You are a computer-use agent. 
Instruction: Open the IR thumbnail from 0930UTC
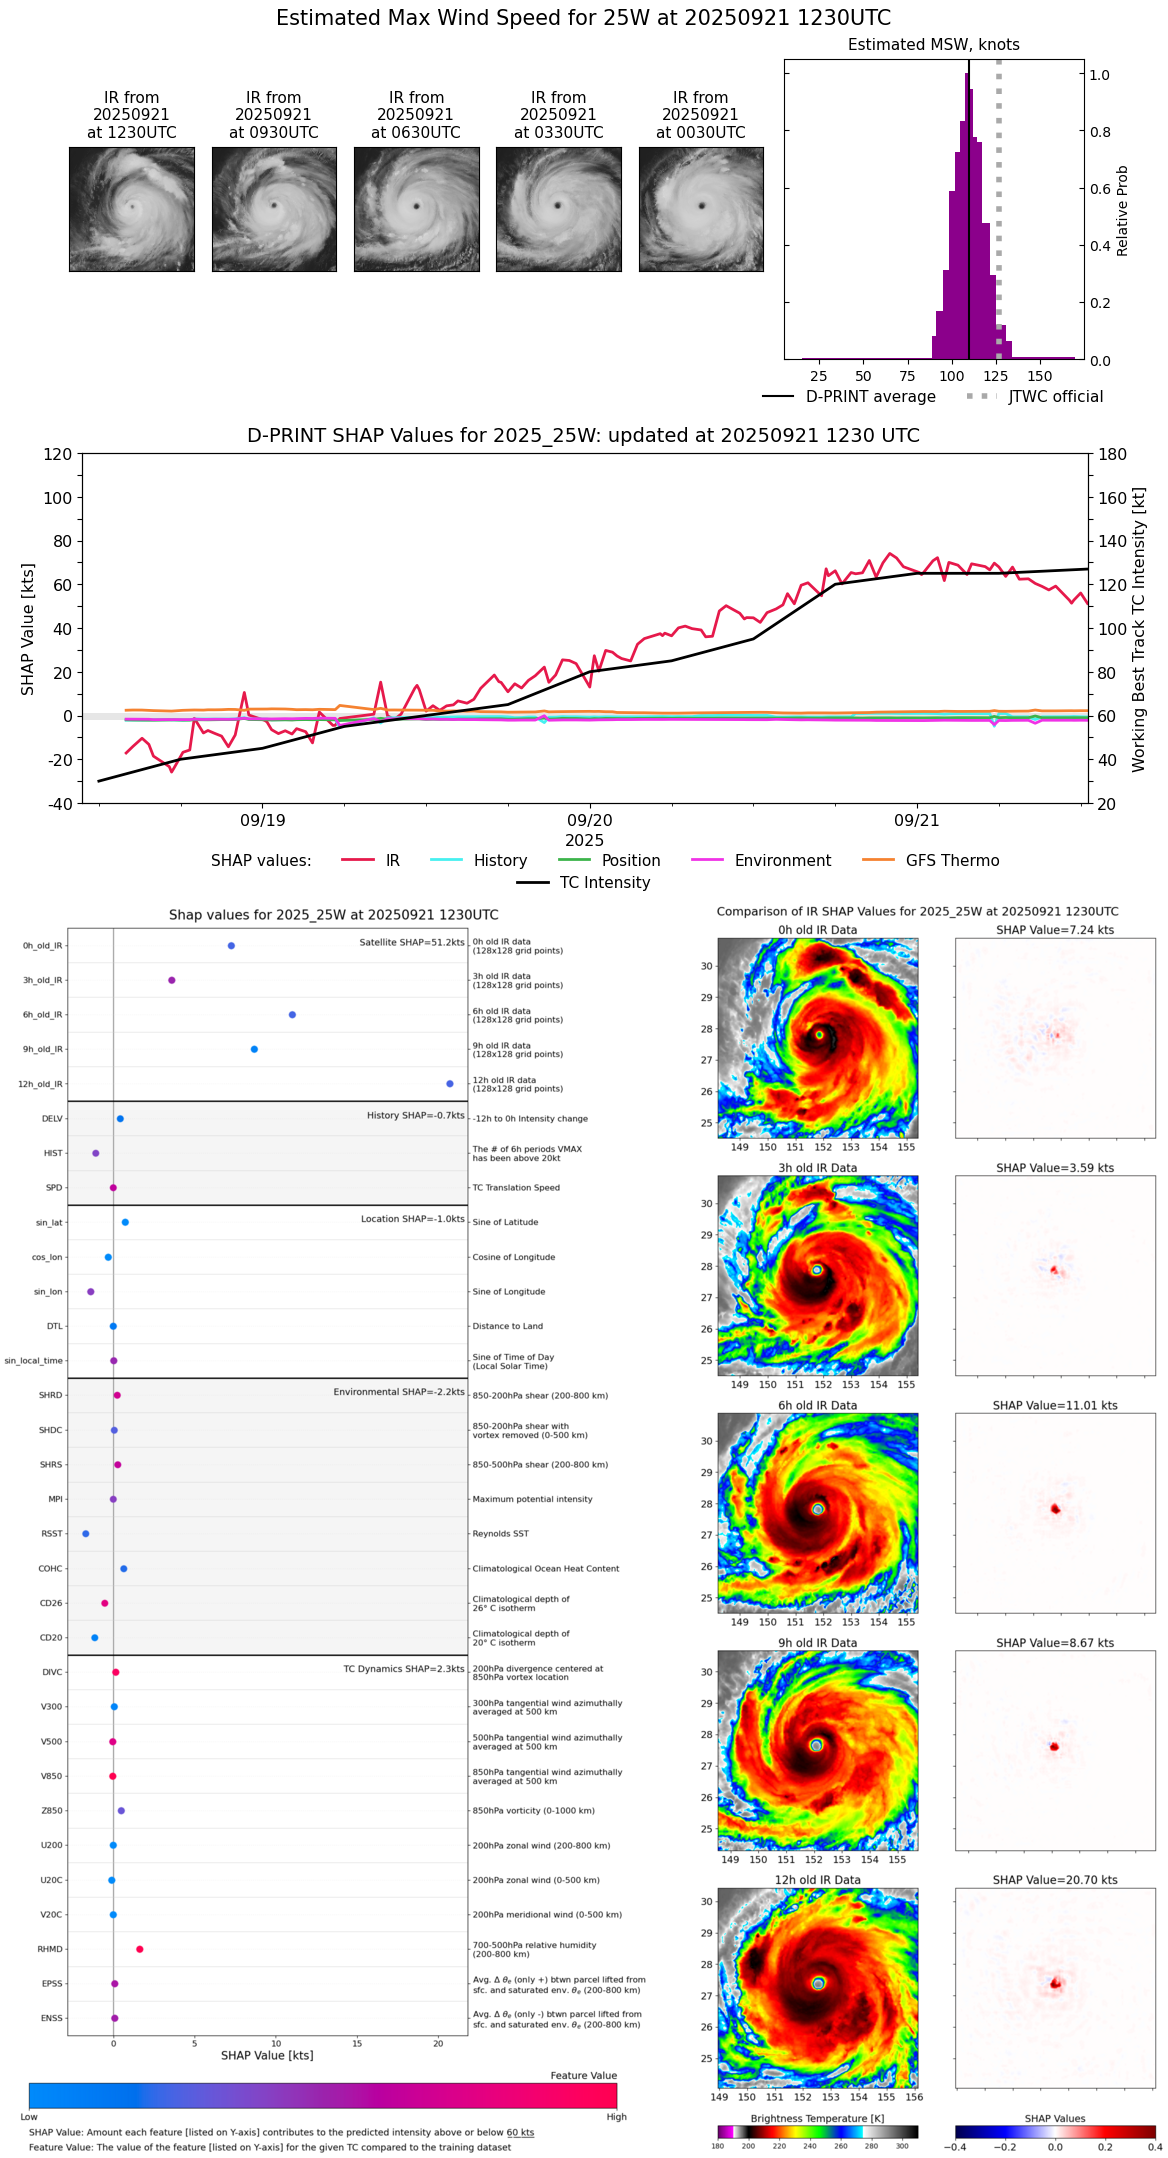[274, 209]
